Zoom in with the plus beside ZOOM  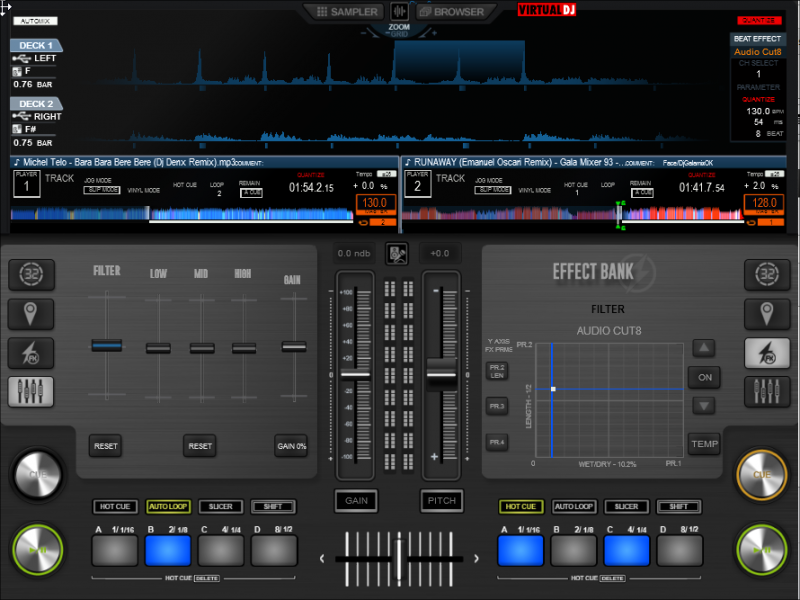pyautogui.click(x=434, y=33)
